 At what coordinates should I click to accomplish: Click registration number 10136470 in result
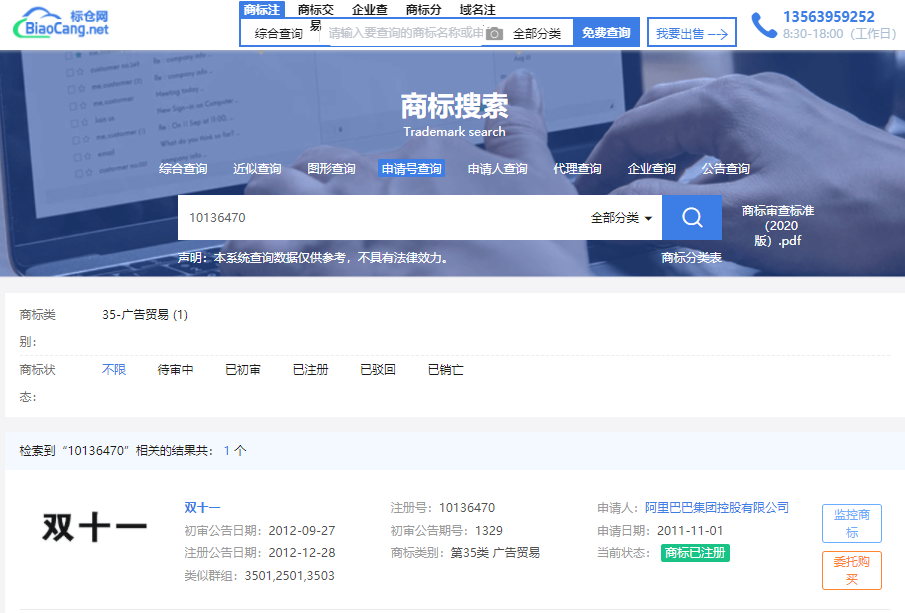[x=467, y=507]
